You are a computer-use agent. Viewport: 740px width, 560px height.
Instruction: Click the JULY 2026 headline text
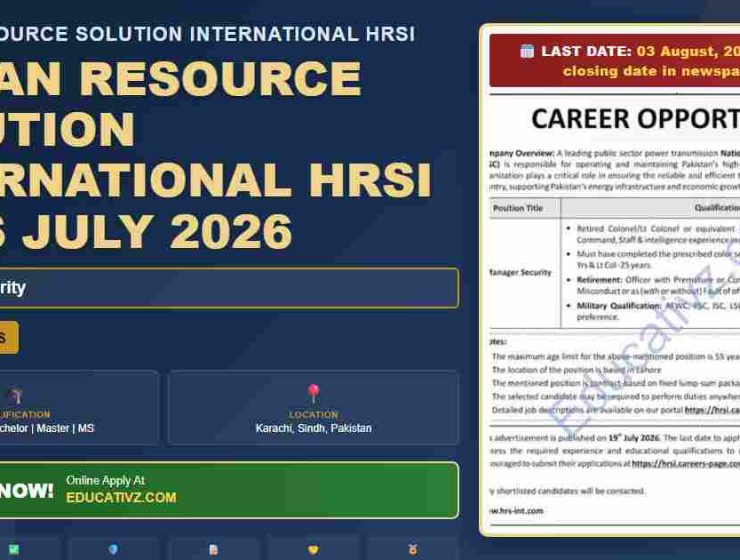(157, 232)
